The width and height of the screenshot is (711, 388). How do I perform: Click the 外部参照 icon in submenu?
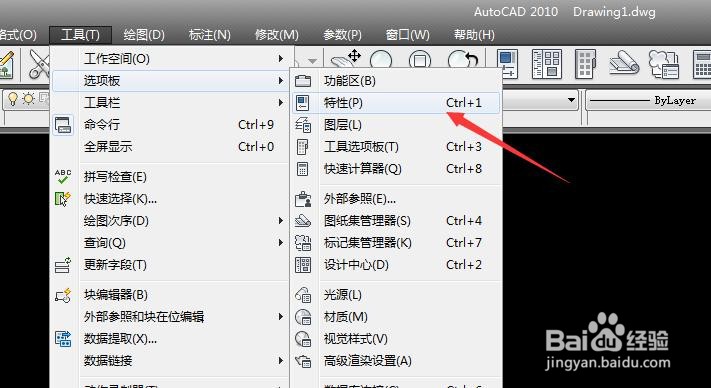click(x=303, y=199)
